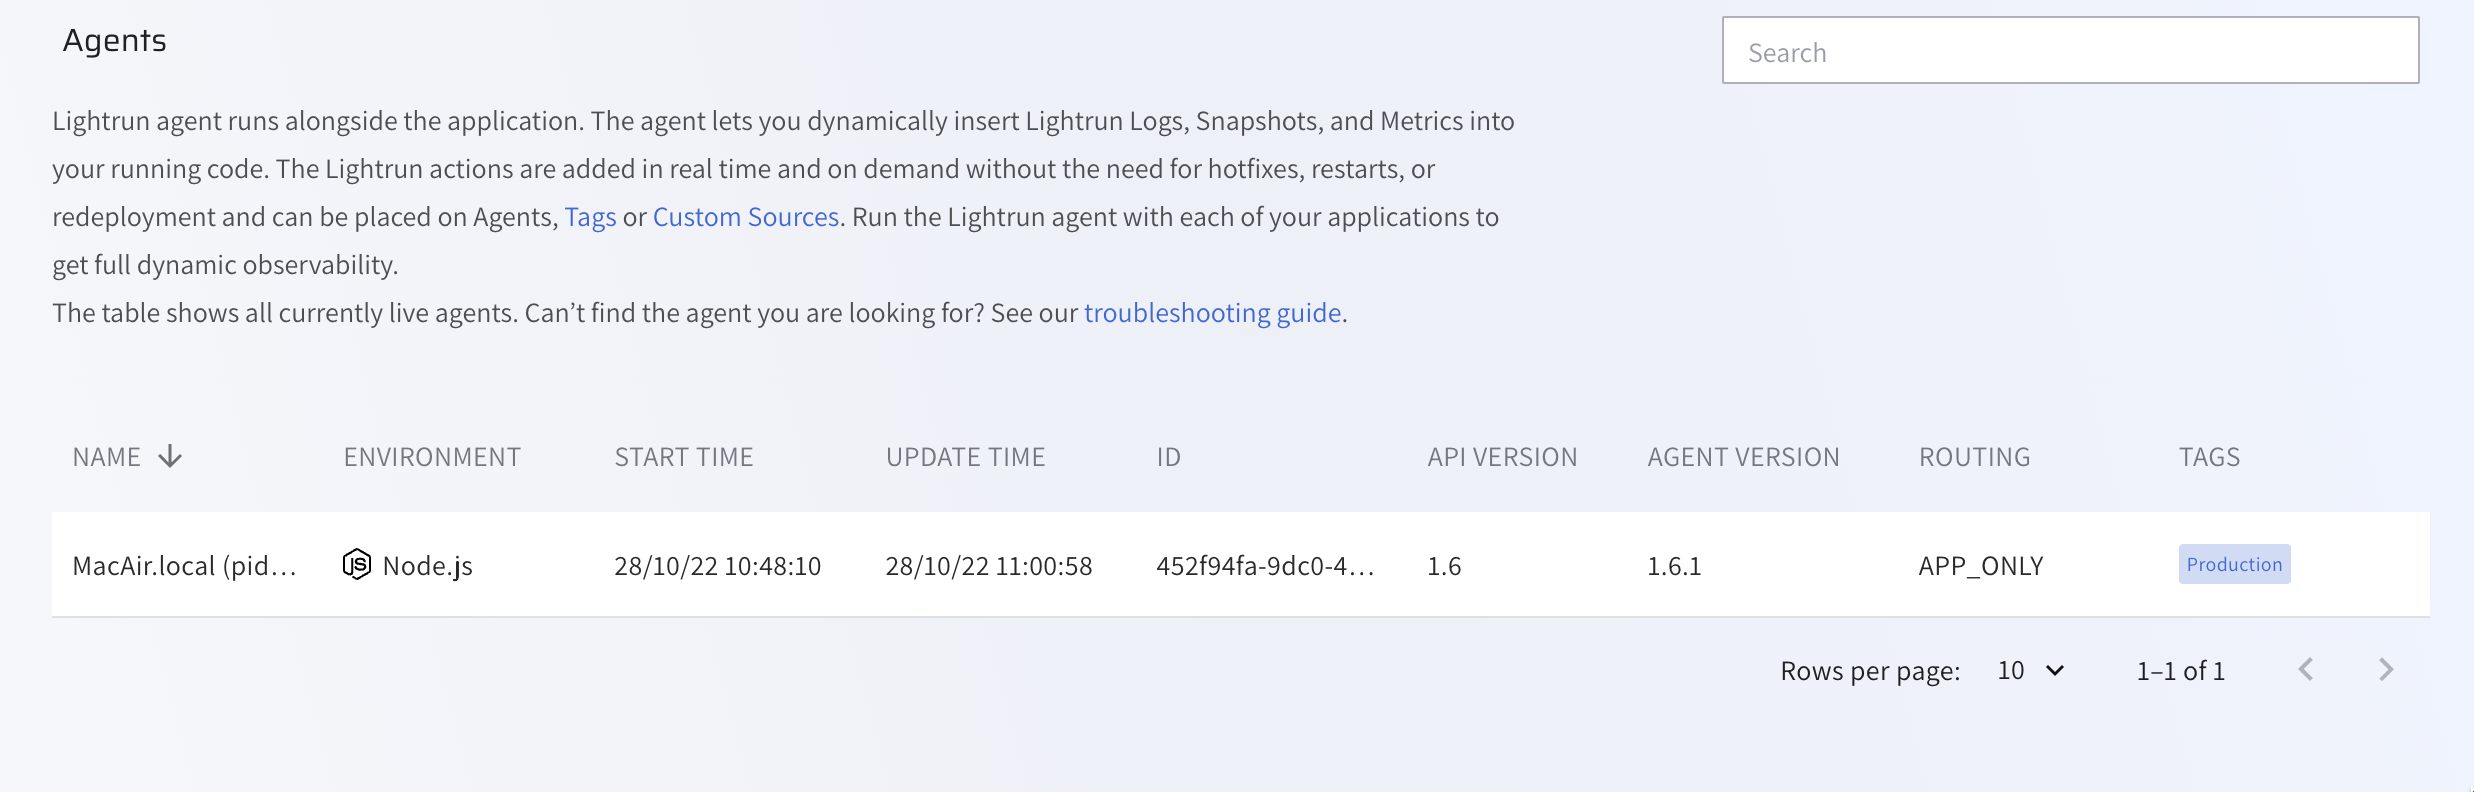Click the ID column header
2474x792 pixels.
coord(1168,457)
